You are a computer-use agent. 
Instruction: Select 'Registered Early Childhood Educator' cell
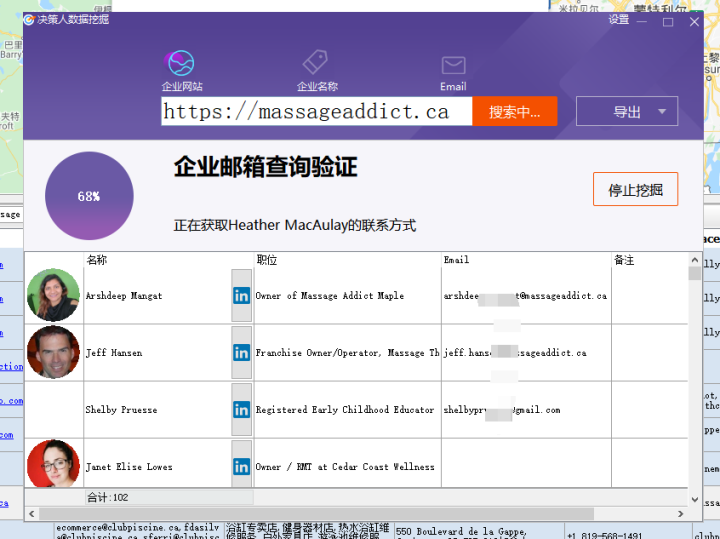(x=348, y=410)
